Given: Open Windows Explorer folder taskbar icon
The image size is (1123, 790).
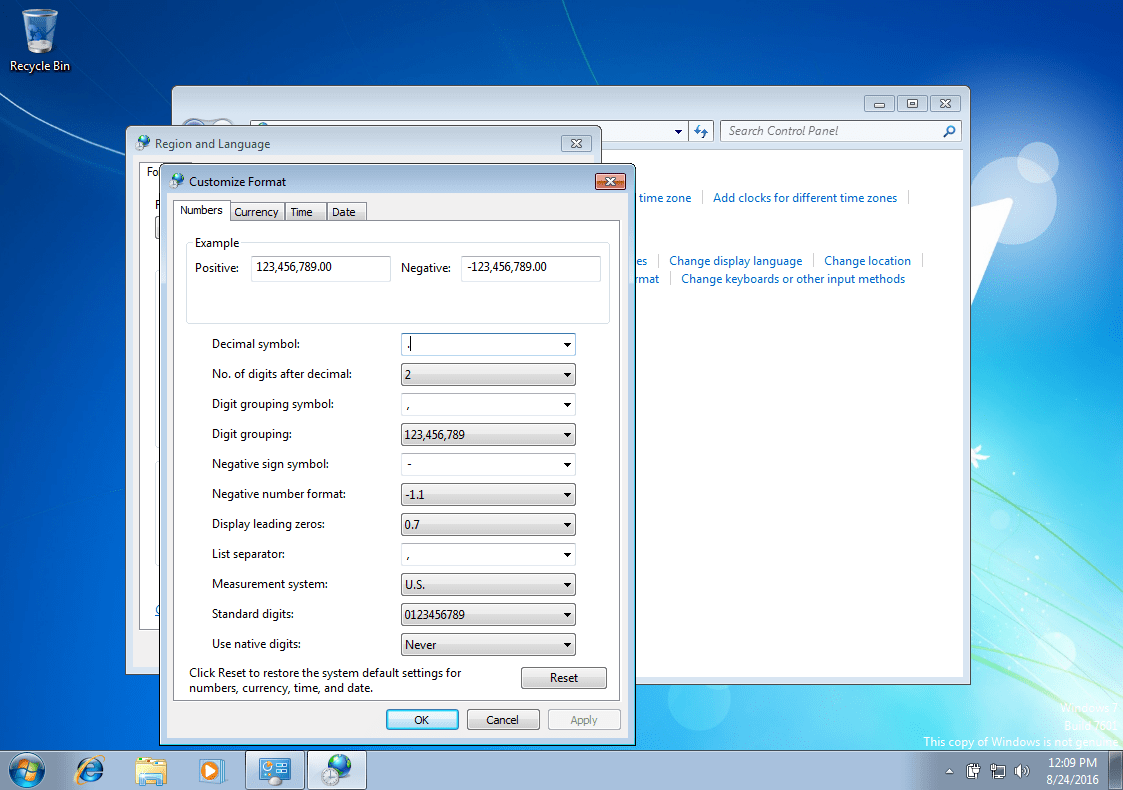Looking at the screenshot, I should [150, 771].
